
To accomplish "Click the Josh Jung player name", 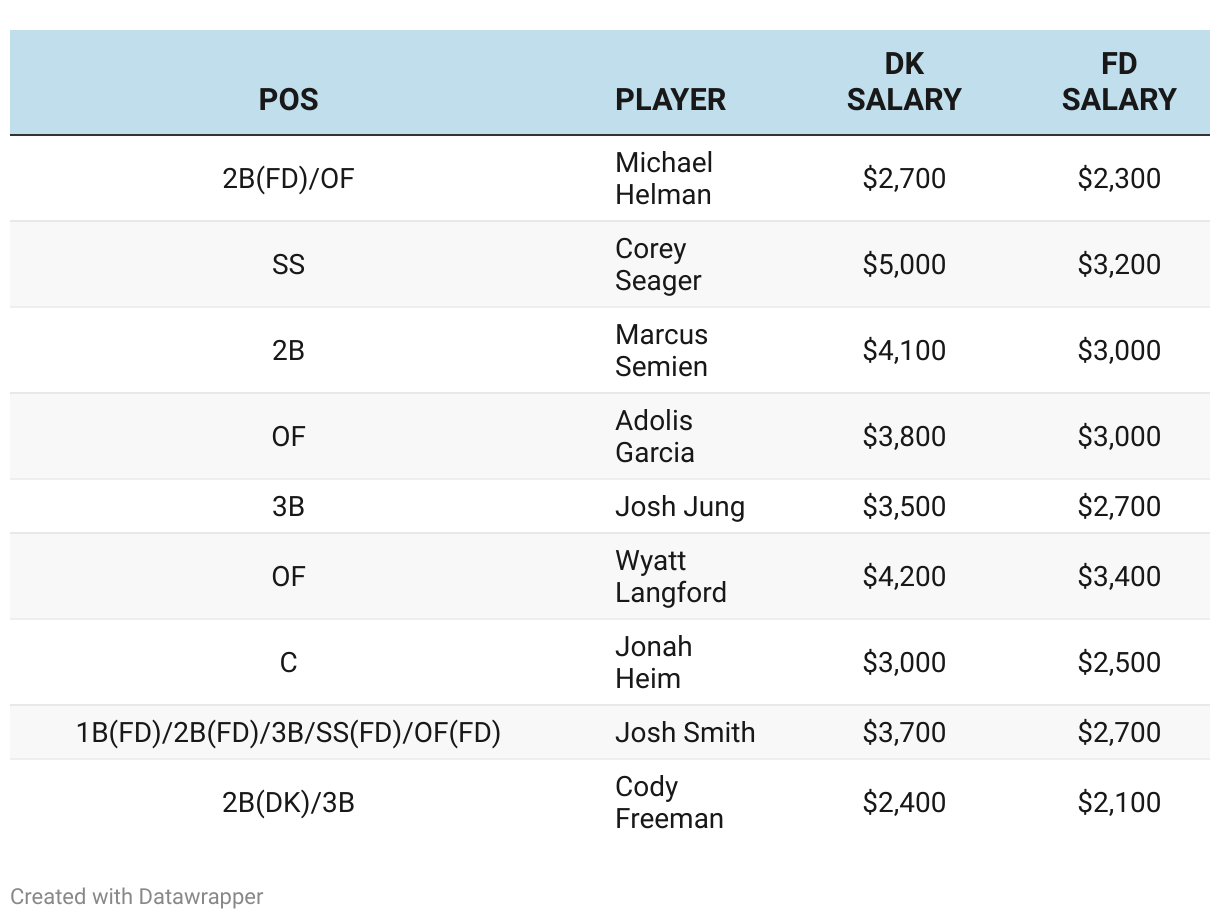I will tap(680, 506).
